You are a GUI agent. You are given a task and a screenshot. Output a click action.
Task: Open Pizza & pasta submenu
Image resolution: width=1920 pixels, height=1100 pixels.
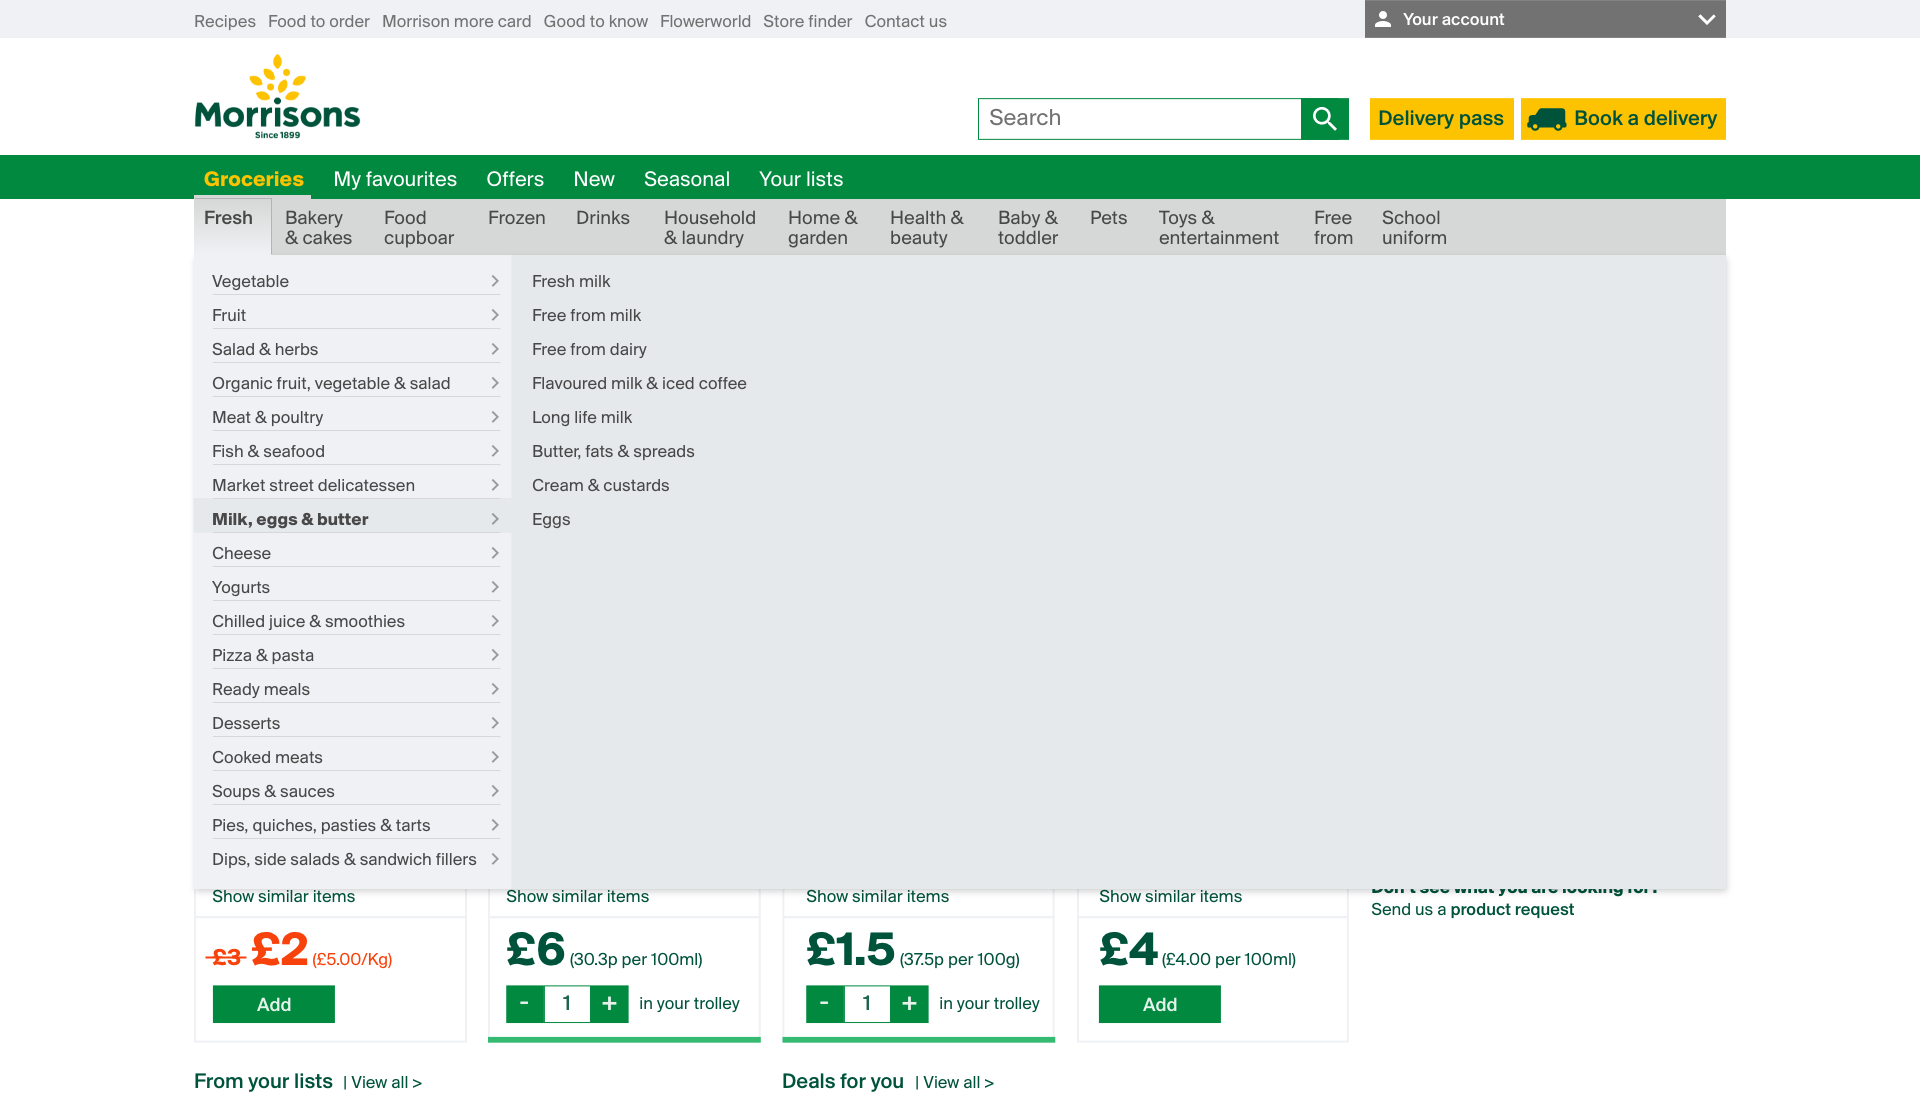click(355, 655)
